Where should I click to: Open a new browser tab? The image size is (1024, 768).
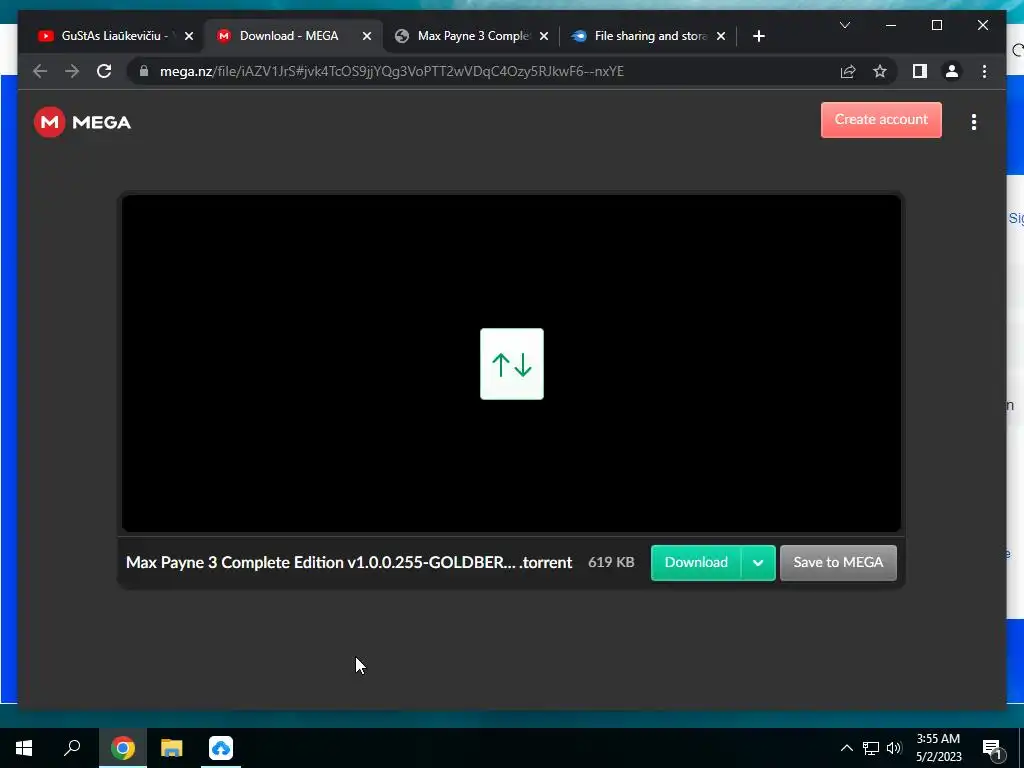758,36
